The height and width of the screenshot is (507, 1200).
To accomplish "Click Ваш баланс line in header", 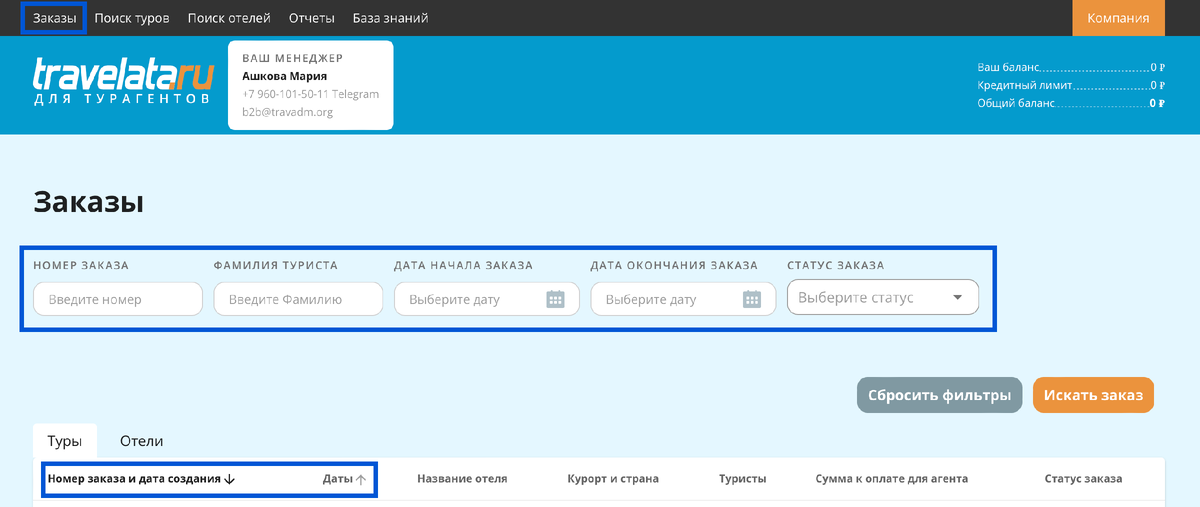I will pos(1071,68).
